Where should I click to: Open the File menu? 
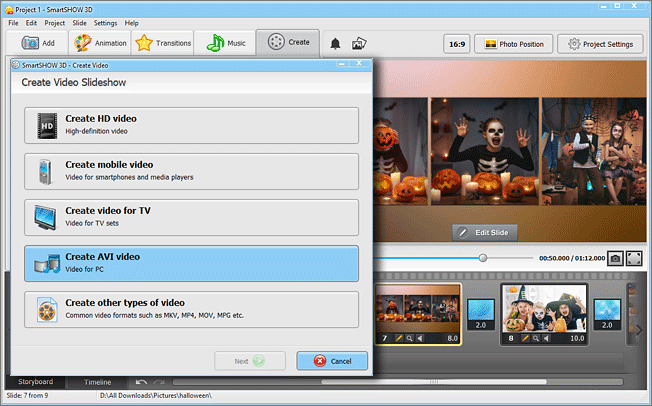click(x=13, y=23)
